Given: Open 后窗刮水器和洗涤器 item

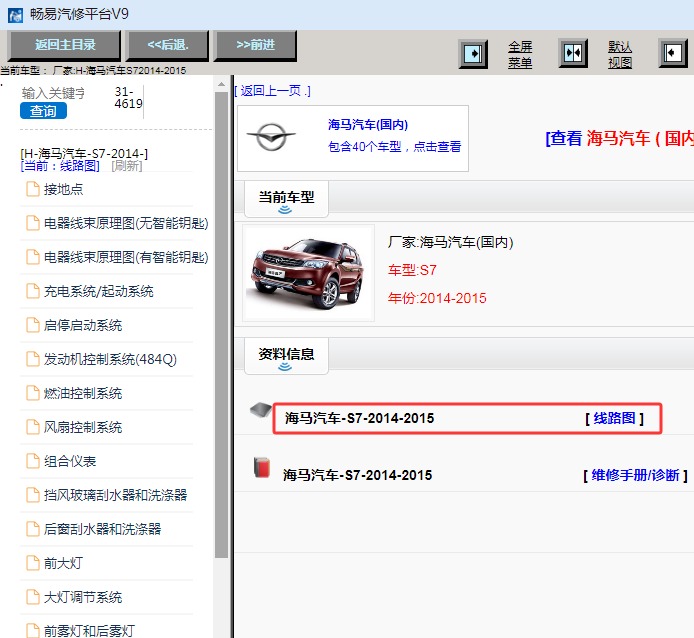Looking at the screenshot, I should (x=102, y=529).
